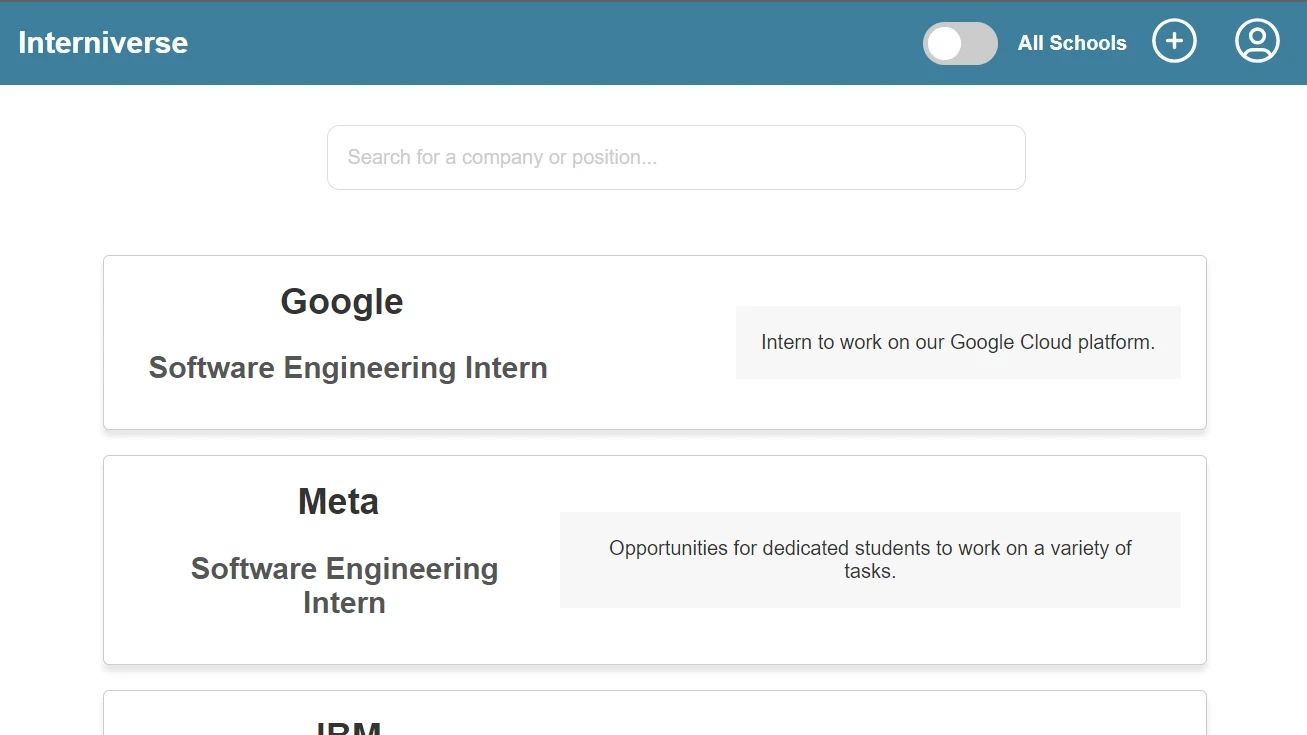Screen dimensions: 1307x735
Task: Click the Meta opportunities description text
Action: tap(869, 560)
